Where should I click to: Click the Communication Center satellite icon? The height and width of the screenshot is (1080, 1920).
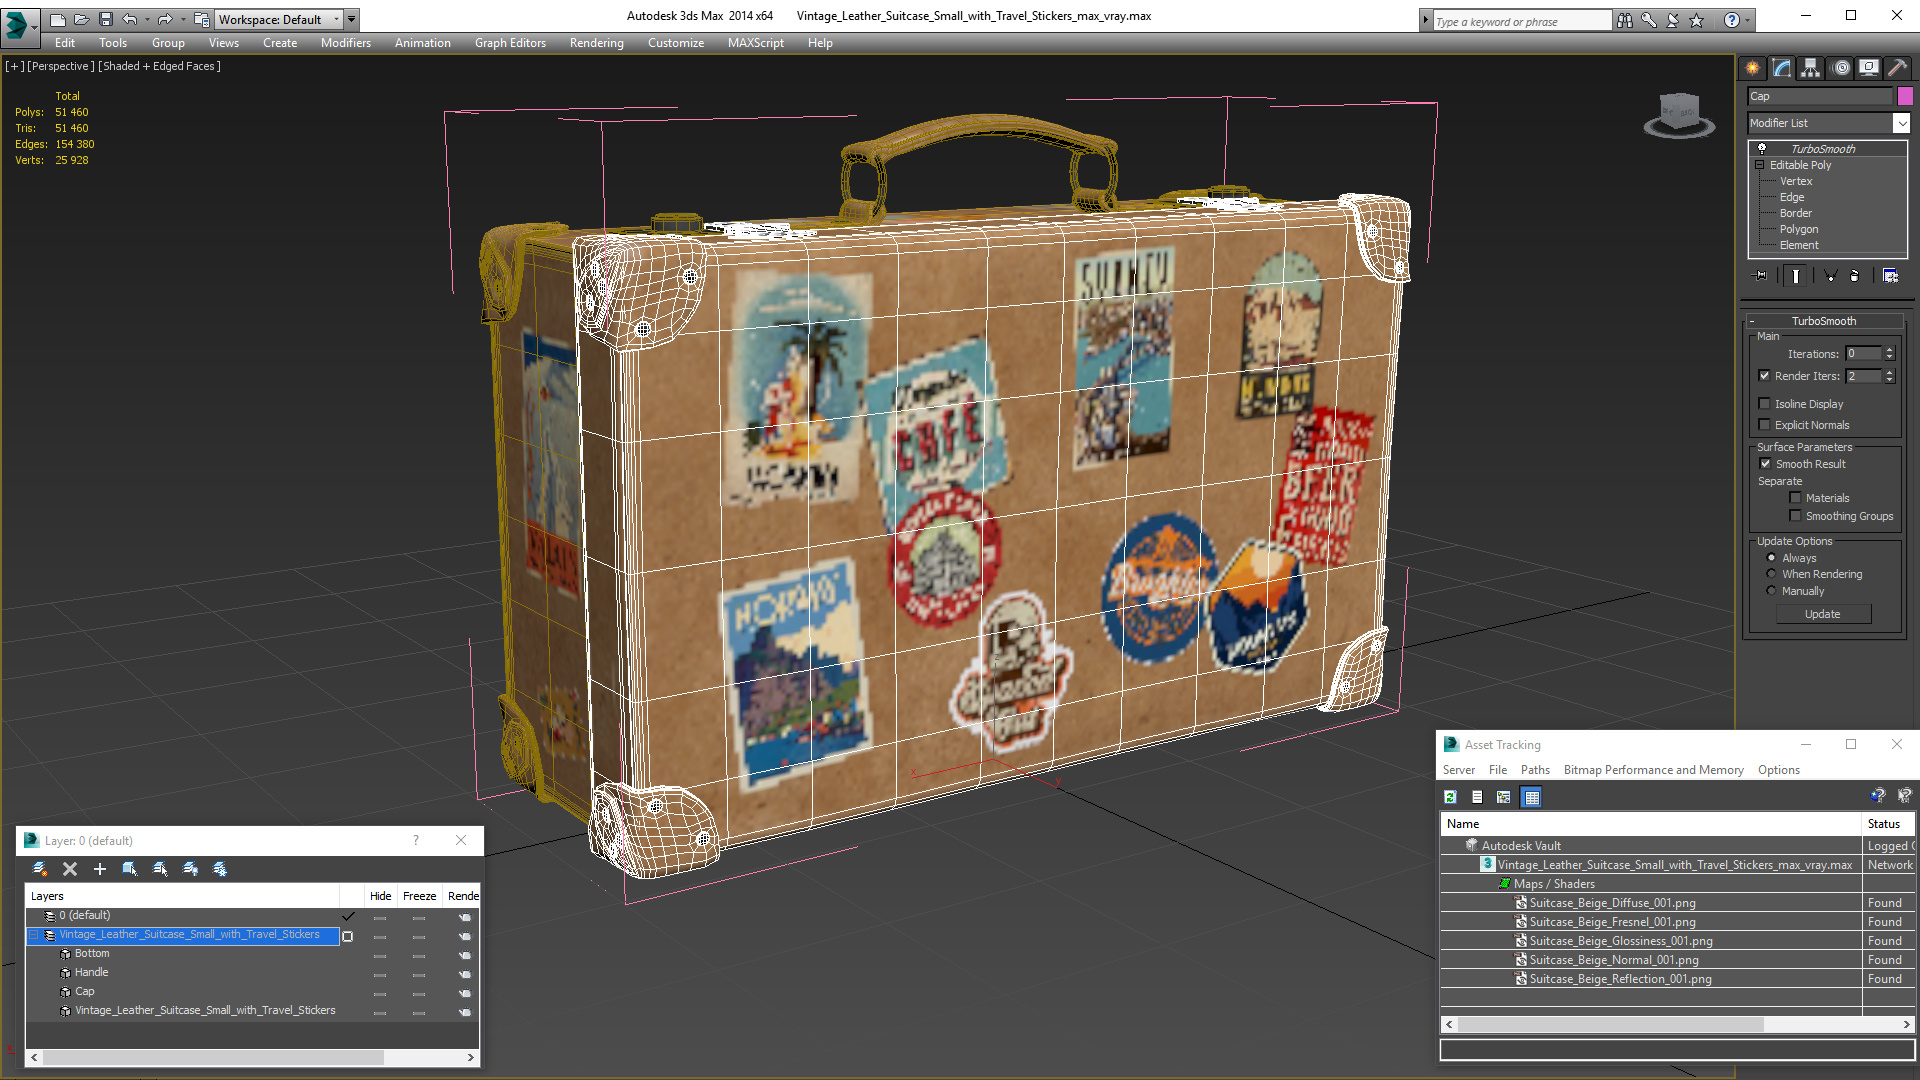coord(1673,20)
